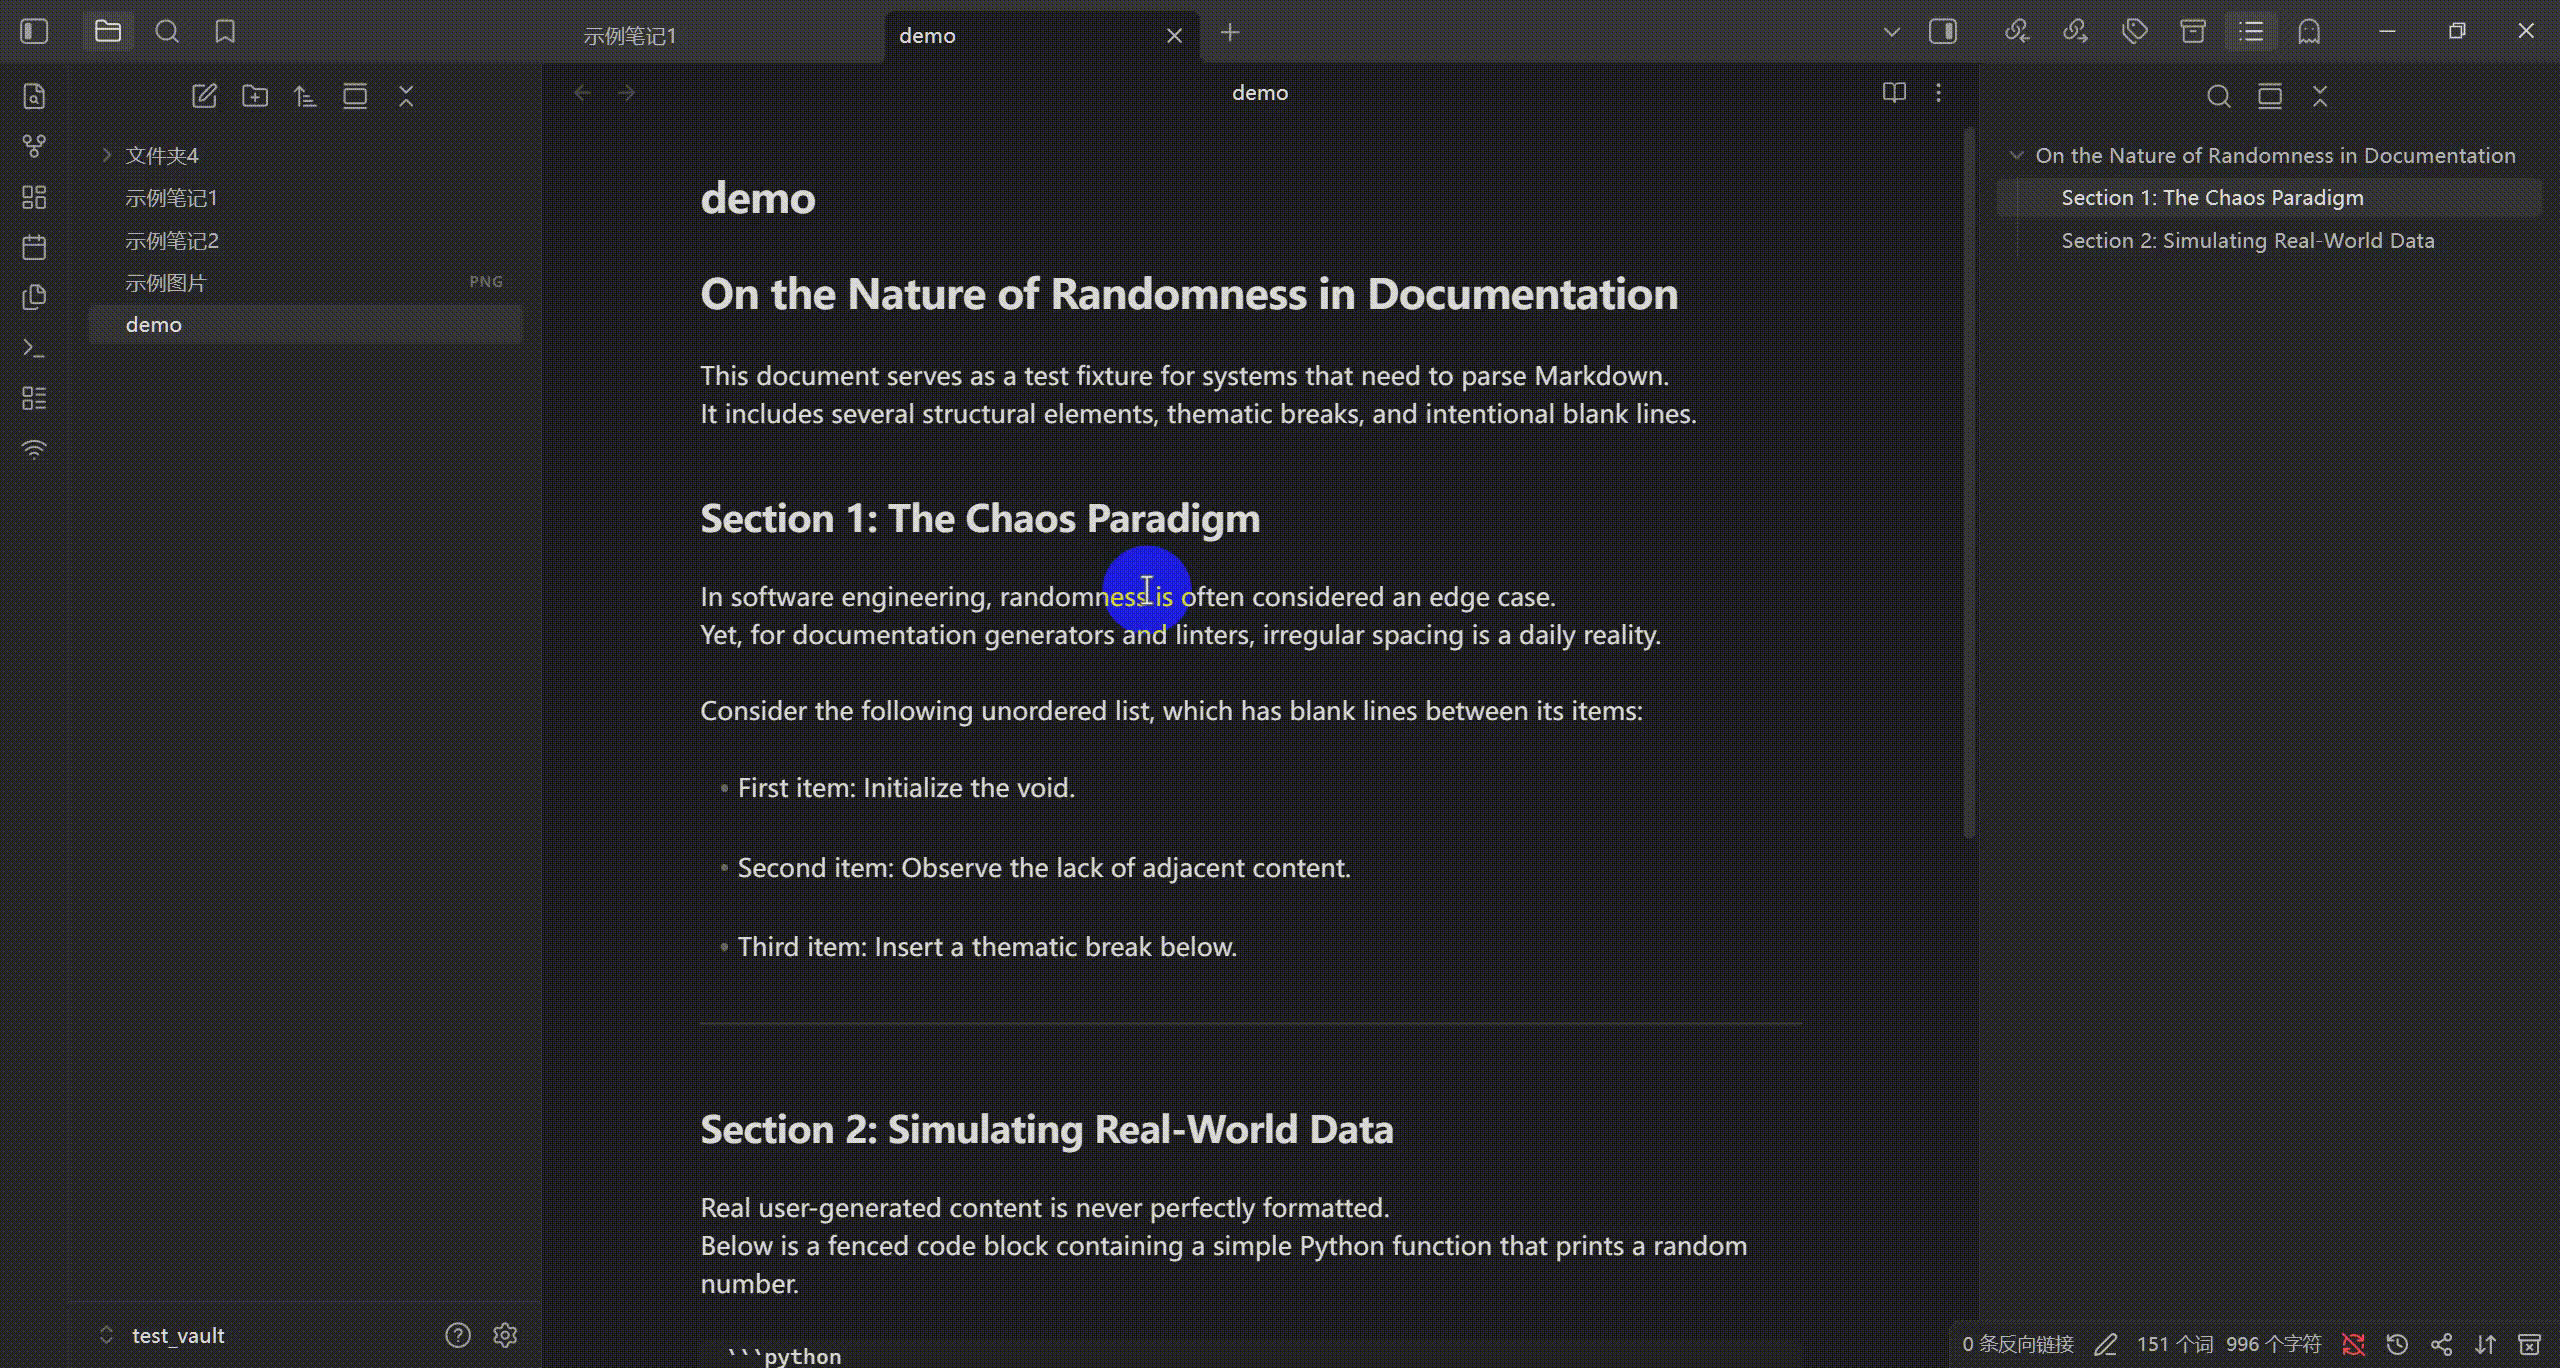Open the quick switcher from ribbon
The height and width of the screenshot is (1368, 2560).
coord(34,96)
